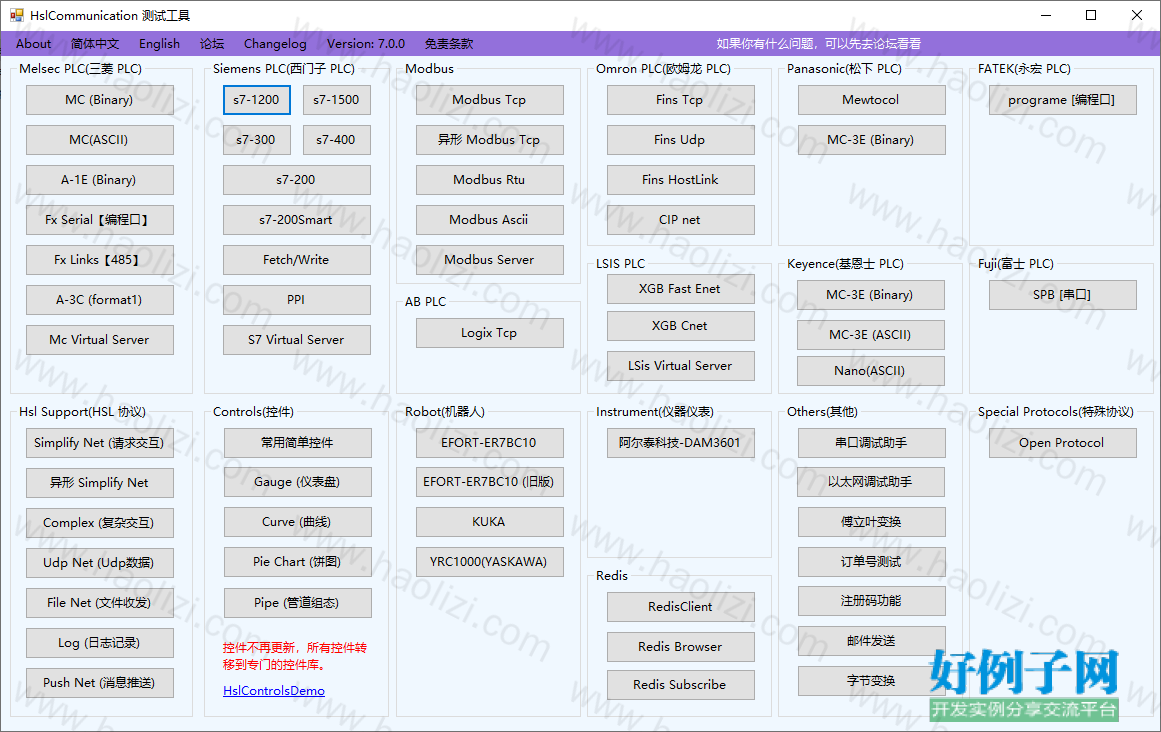
Task: Open the Redis Subscribe tool
Action: [680, 685]
